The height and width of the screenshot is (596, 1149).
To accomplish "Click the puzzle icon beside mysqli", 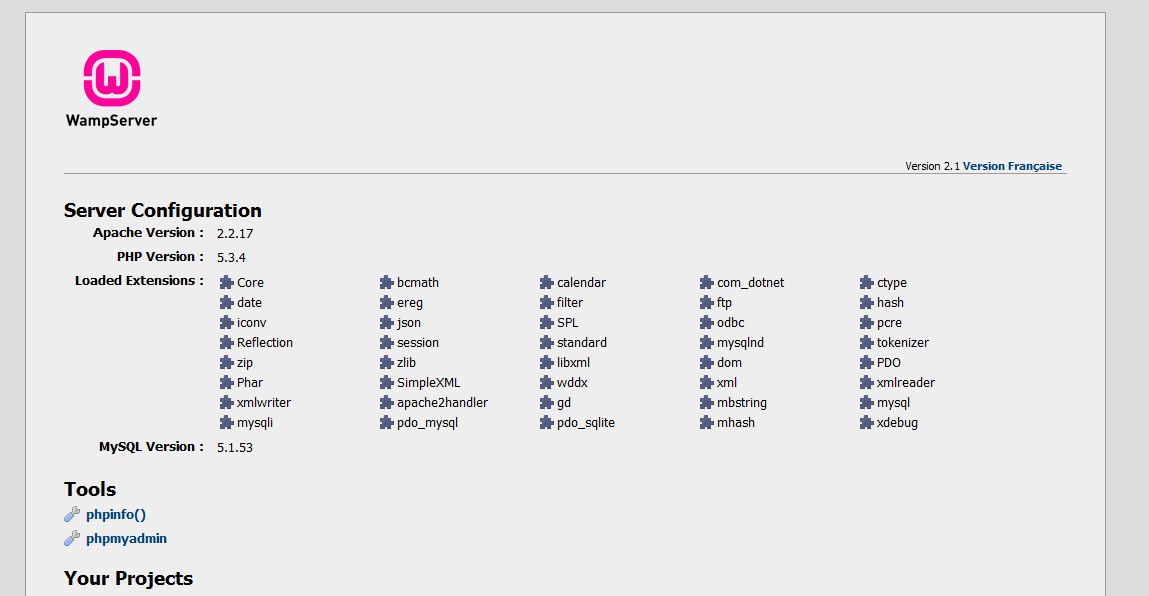I will click(x=226, y=422).
